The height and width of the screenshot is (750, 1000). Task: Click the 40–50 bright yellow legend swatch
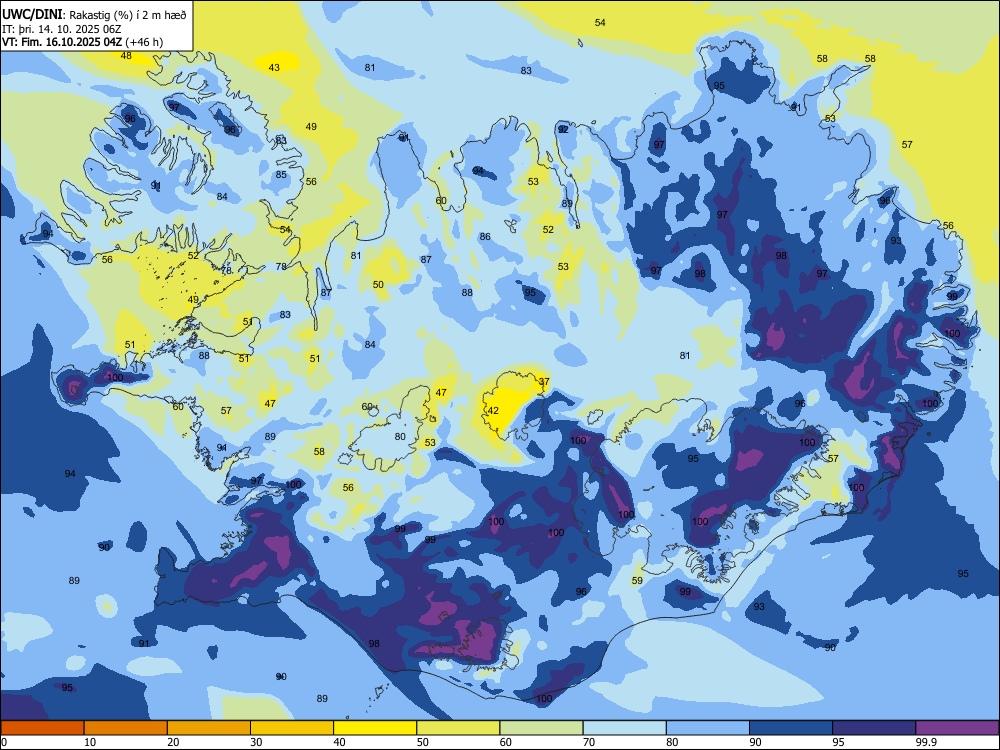click(375, 728)
